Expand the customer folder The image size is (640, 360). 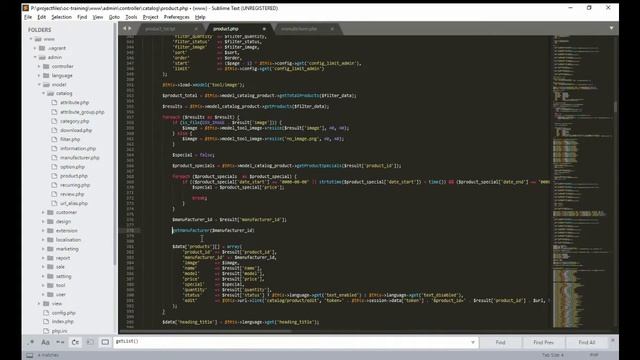[43, 212]
